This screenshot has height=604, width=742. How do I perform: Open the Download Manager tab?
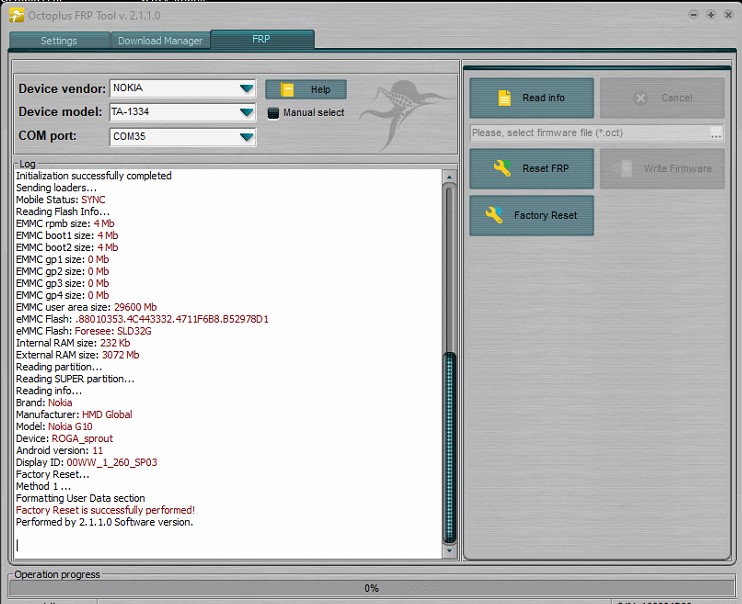(160, 41)
